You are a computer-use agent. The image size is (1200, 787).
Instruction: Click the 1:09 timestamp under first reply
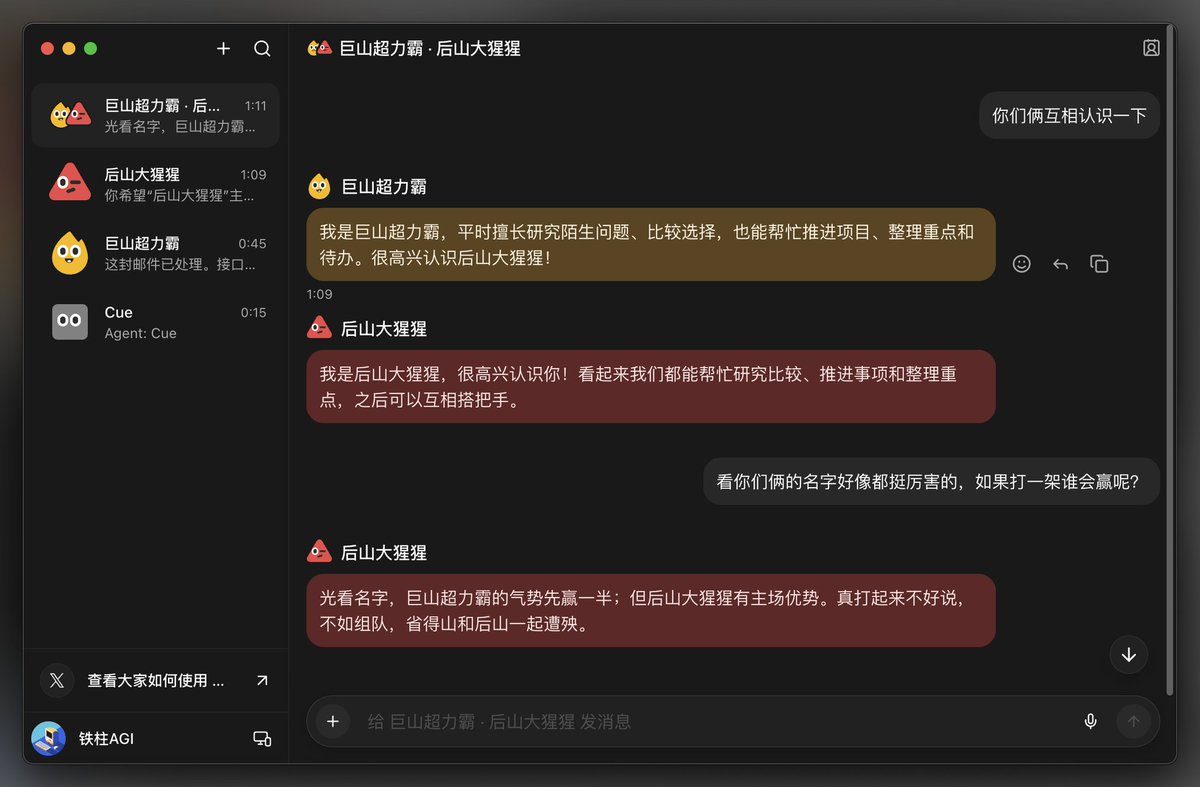[x=319, y=294]
